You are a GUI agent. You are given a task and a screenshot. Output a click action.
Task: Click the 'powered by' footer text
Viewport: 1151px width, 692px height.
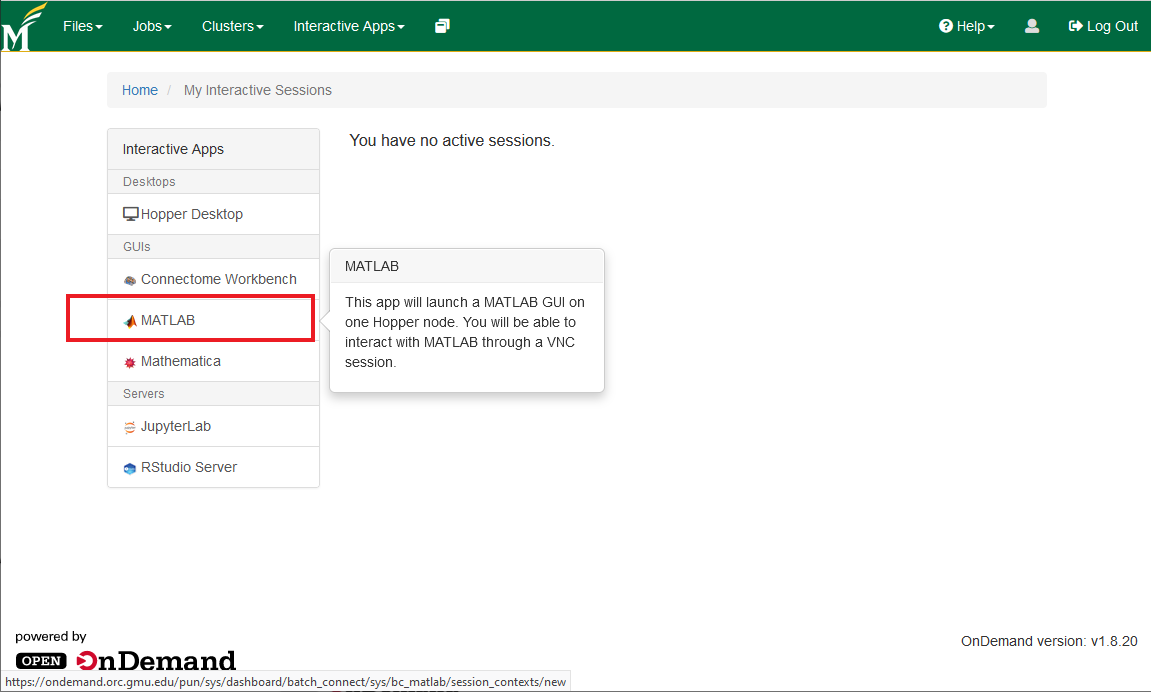click(51, 636)
